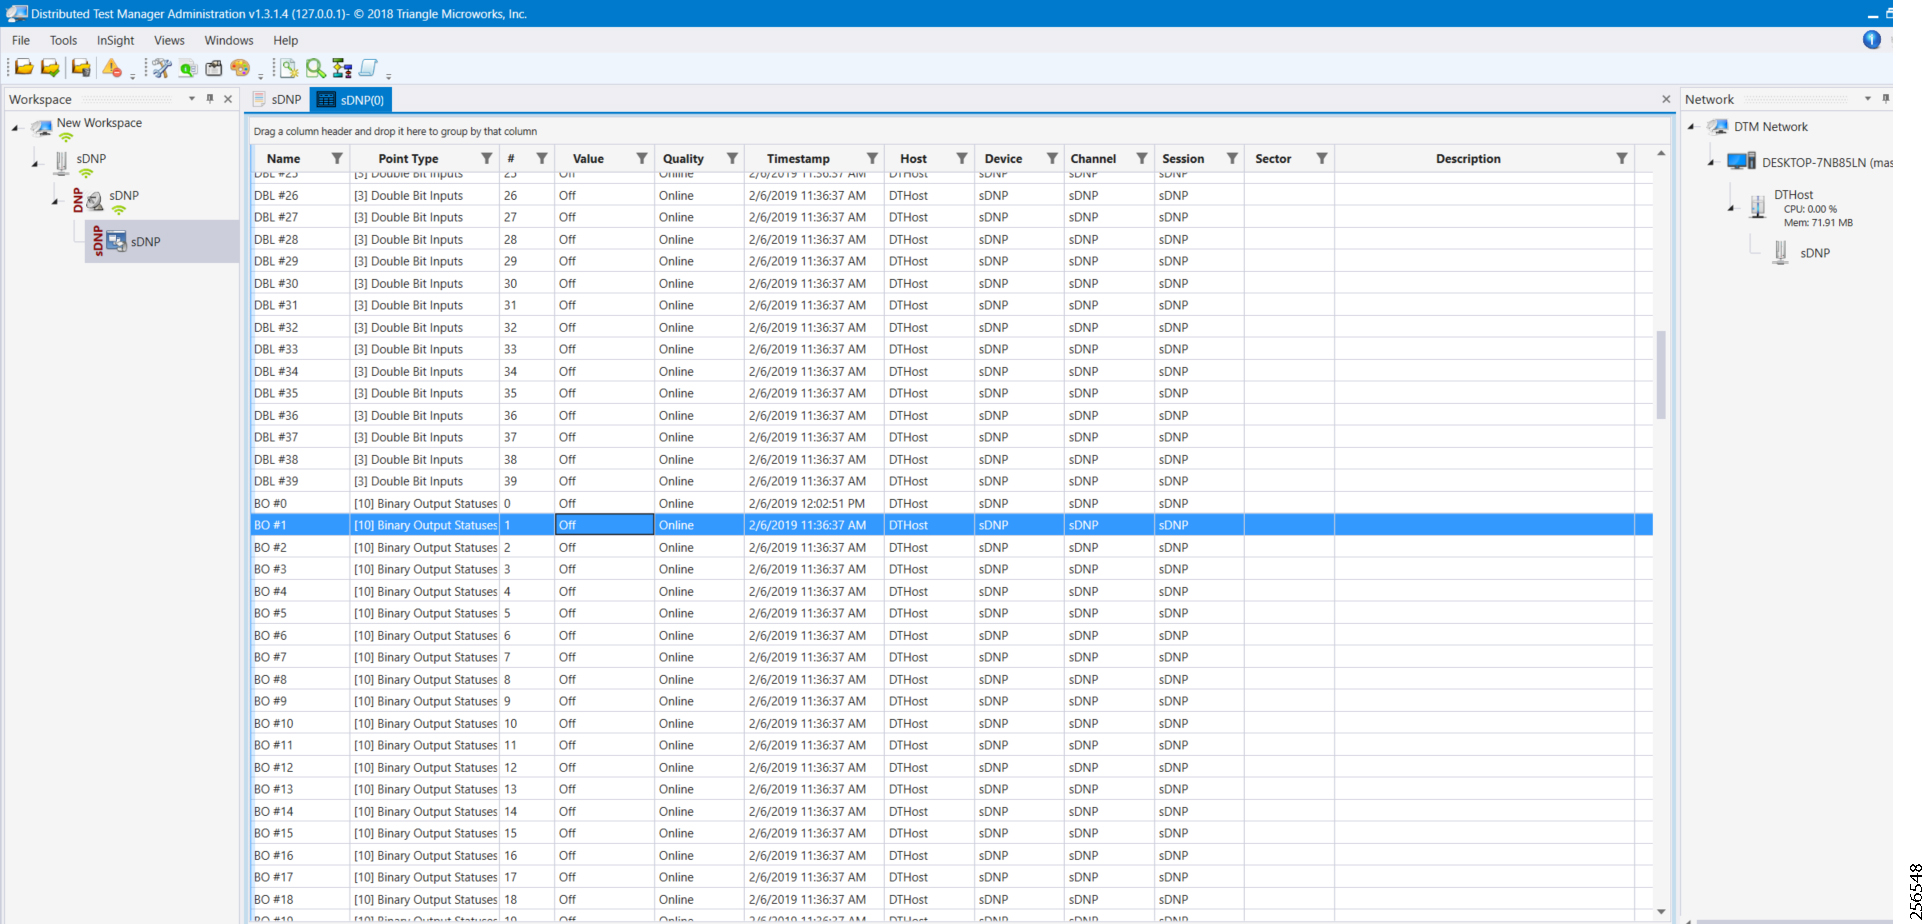Open first toolbar overflow dropdown arrow
This screenshot has height=924, width=1926.
[132, 76]
